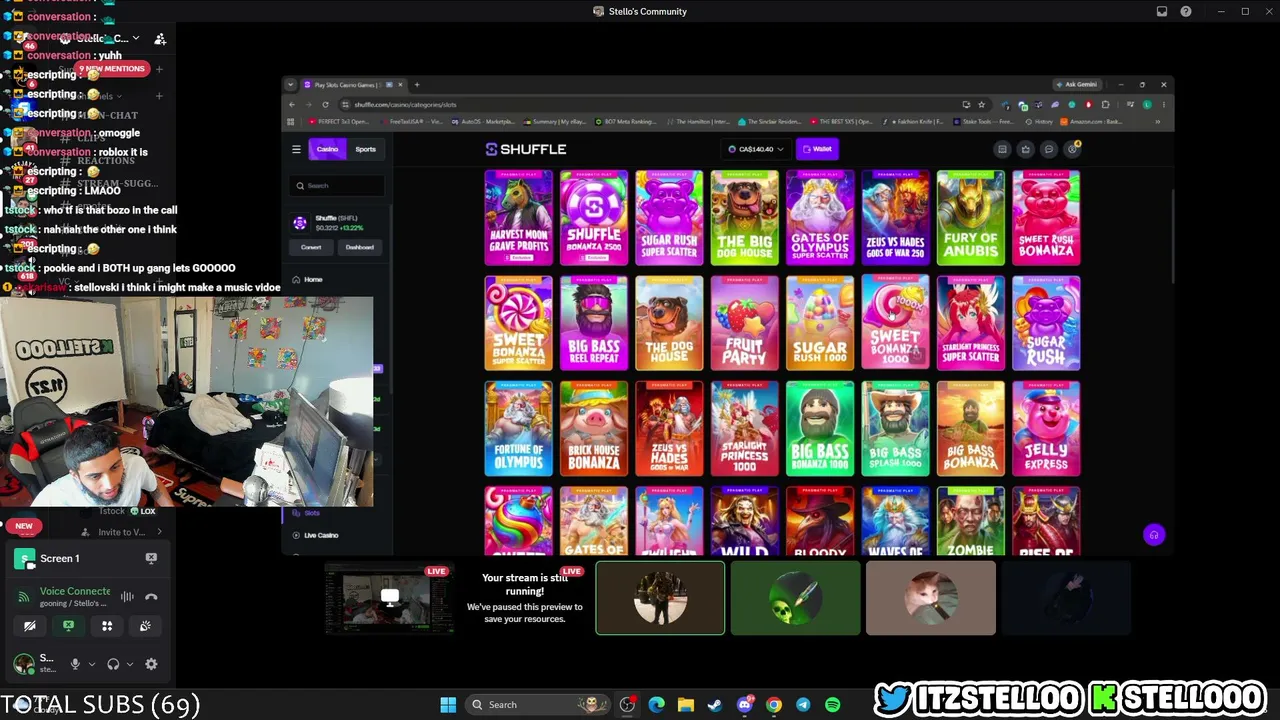Open the Shuffle profile icon with badge

click(1072, 149)
